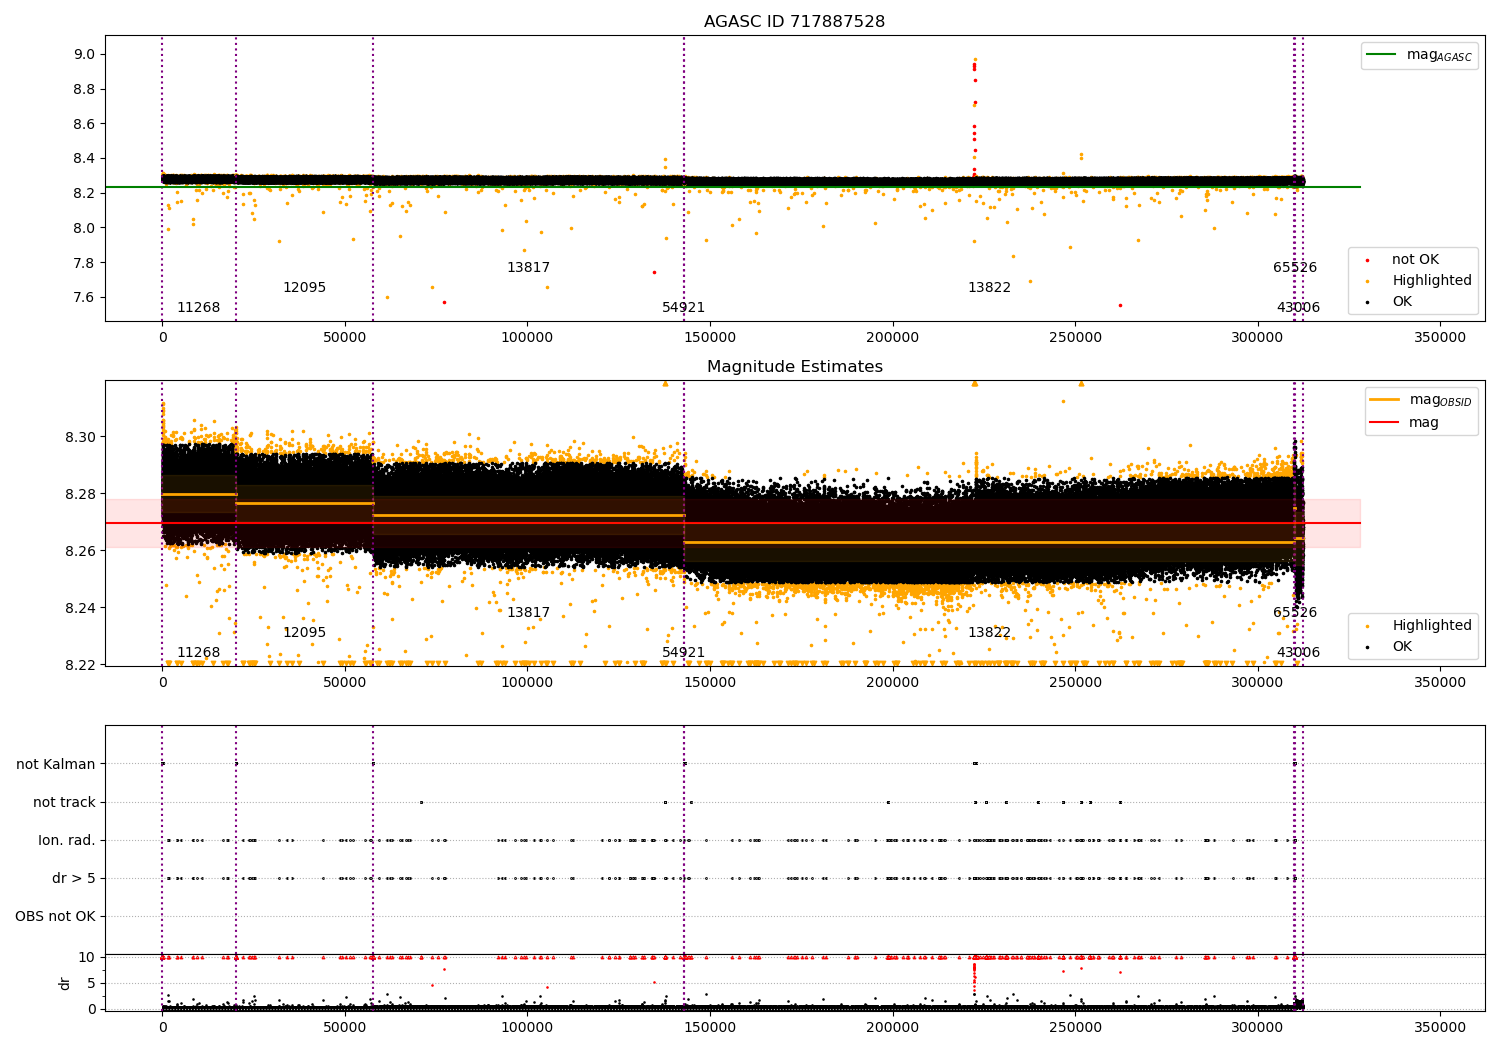Screen dimensions: 1500x1050
Task: Select the Magnitude Estimates plot title
Action: 794,367
